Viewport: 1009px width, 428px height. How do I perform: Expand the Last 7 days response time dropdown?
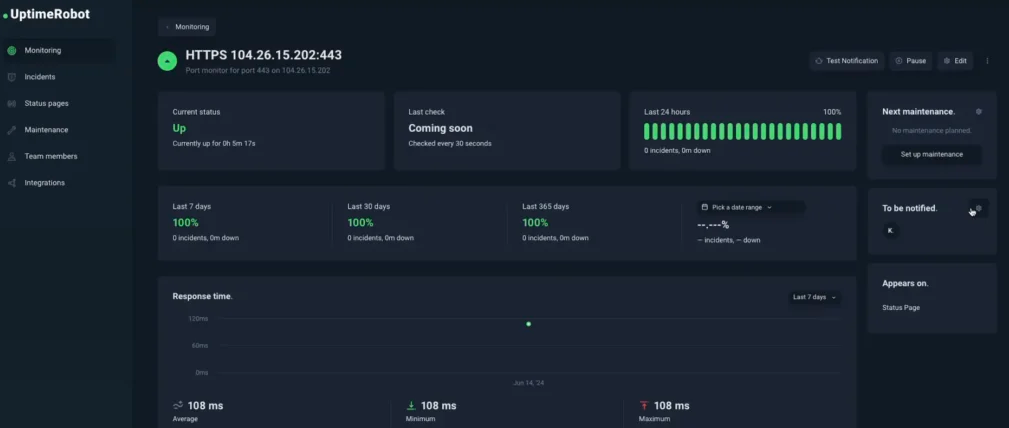814,297
